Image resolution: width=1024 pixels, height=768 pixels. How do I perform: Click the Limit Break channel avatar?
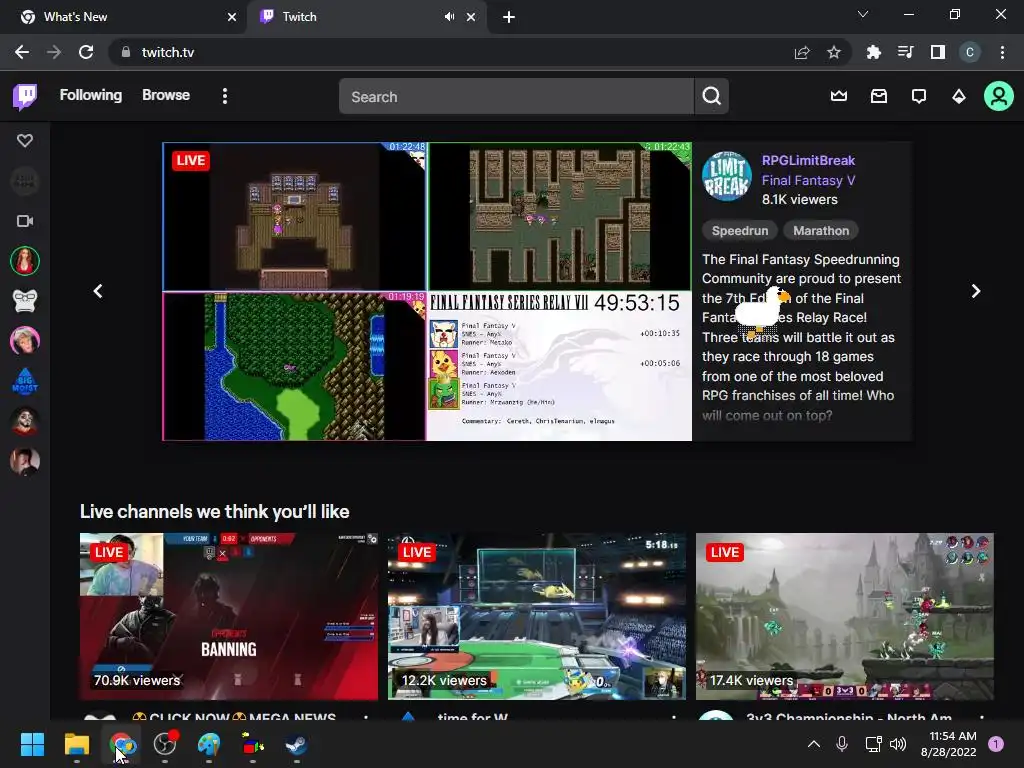coord(726,176)
